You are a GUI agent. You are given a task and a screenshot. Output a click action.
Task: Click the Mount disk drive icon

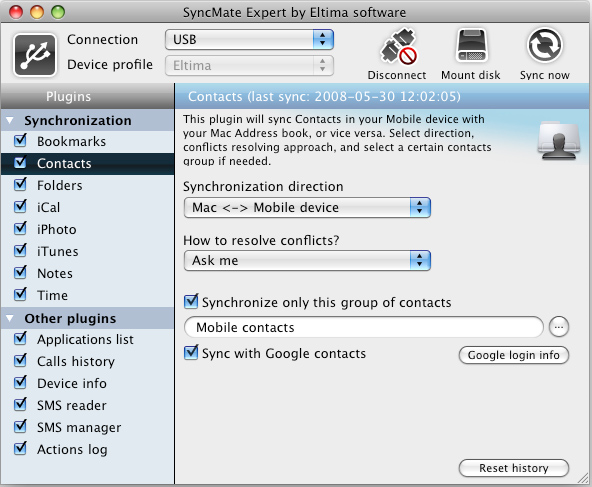pyautogui.click(x=471, y=47)
